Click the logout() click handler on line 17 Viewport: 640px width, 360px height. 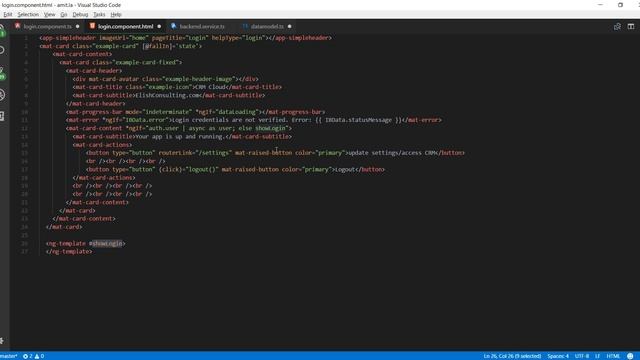tap(189, 169)
